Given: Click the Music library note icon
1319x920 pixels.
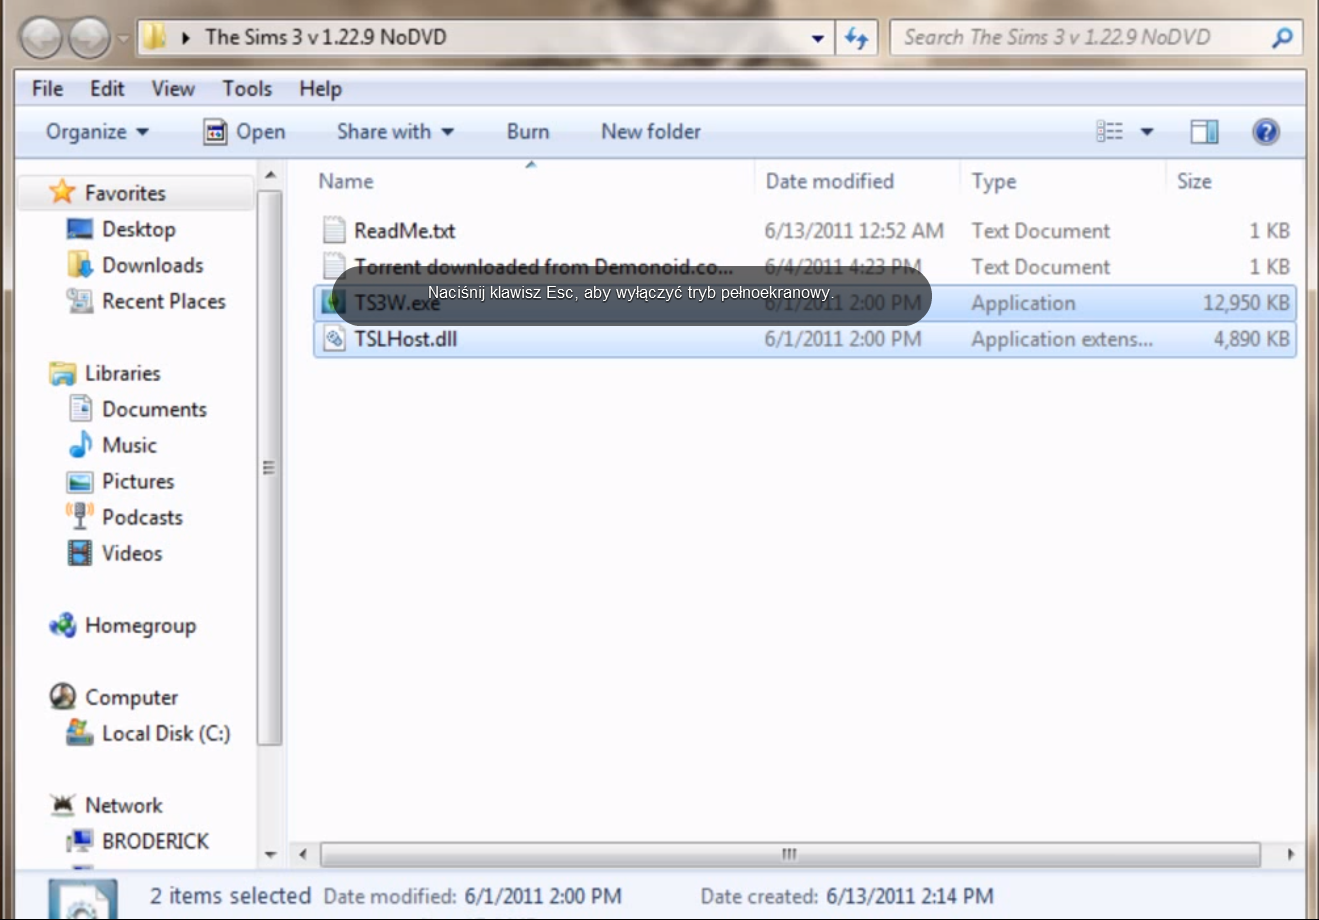Looking at the screenshot, I should pyautogui.click(x=80, y=445).
